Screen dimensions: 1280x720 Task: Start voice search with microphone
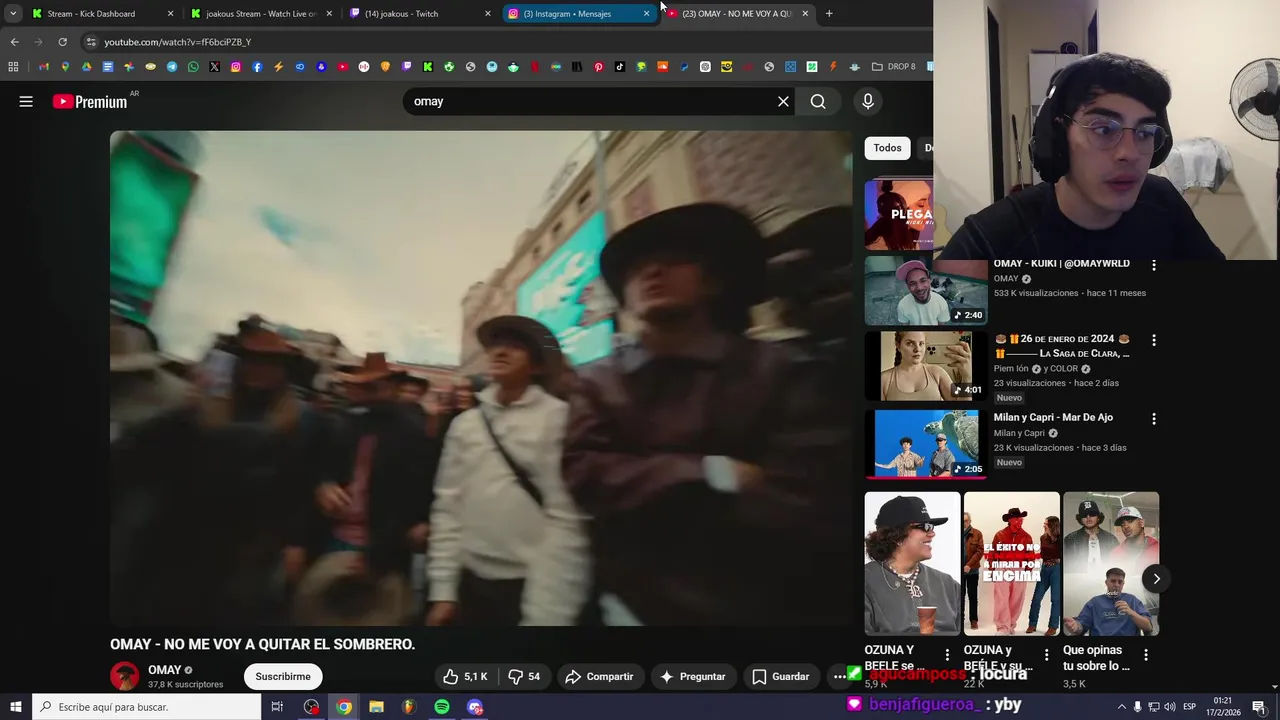868,101
